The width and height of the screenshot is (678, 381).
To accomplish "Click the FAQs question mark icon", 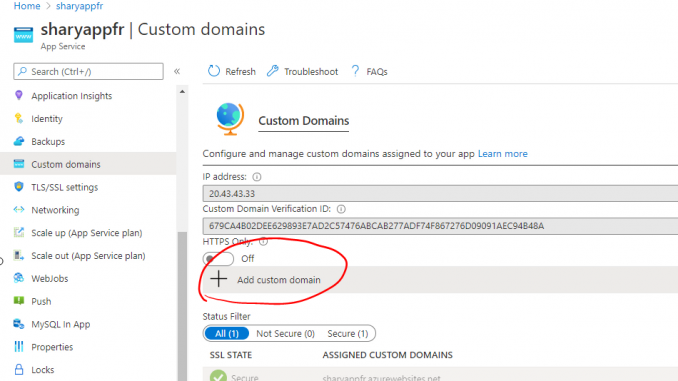I will (355, 71).
